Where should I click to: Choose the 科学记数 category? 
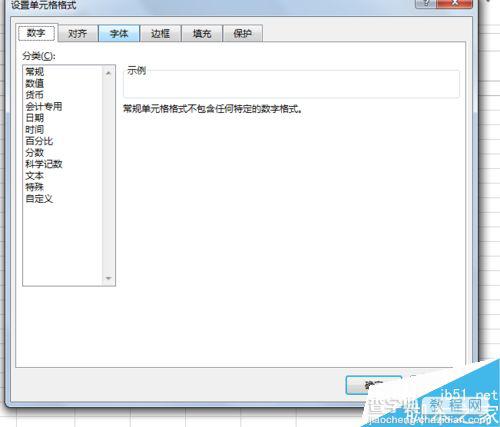[x=44, y=164]
